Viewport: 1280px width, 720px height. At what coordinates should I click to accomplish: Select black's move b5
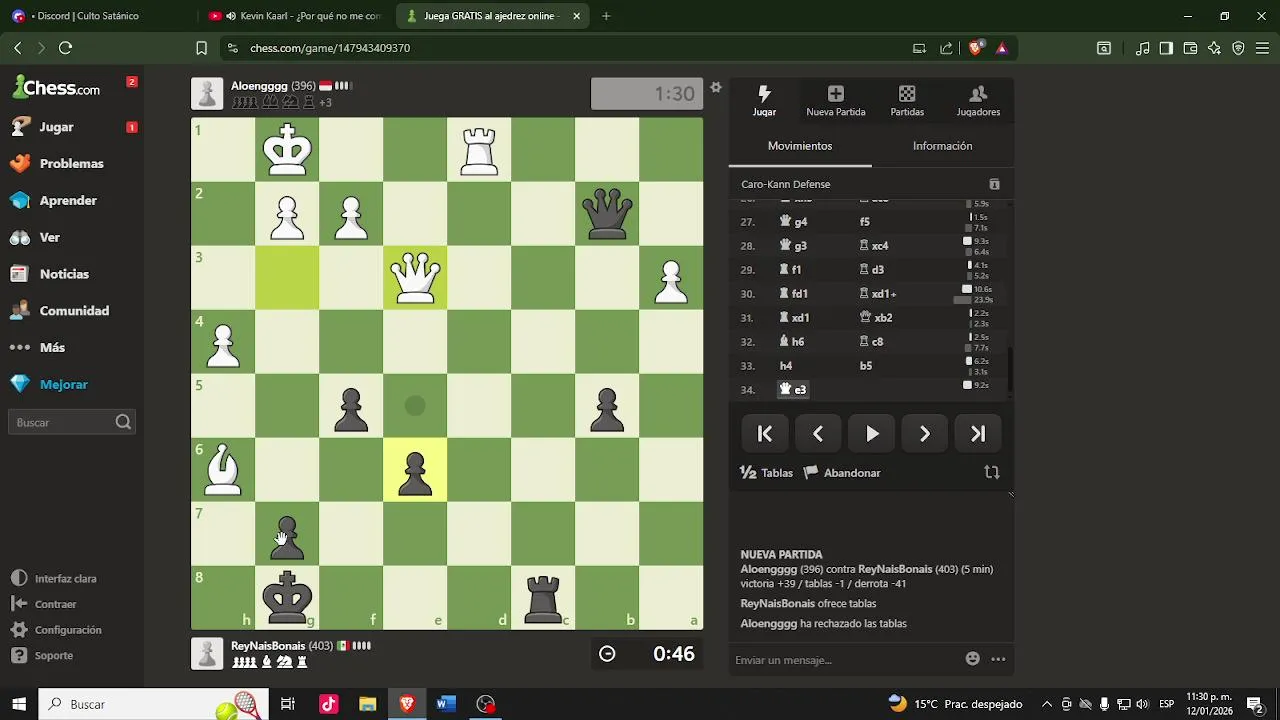click(x=866, y=366)
